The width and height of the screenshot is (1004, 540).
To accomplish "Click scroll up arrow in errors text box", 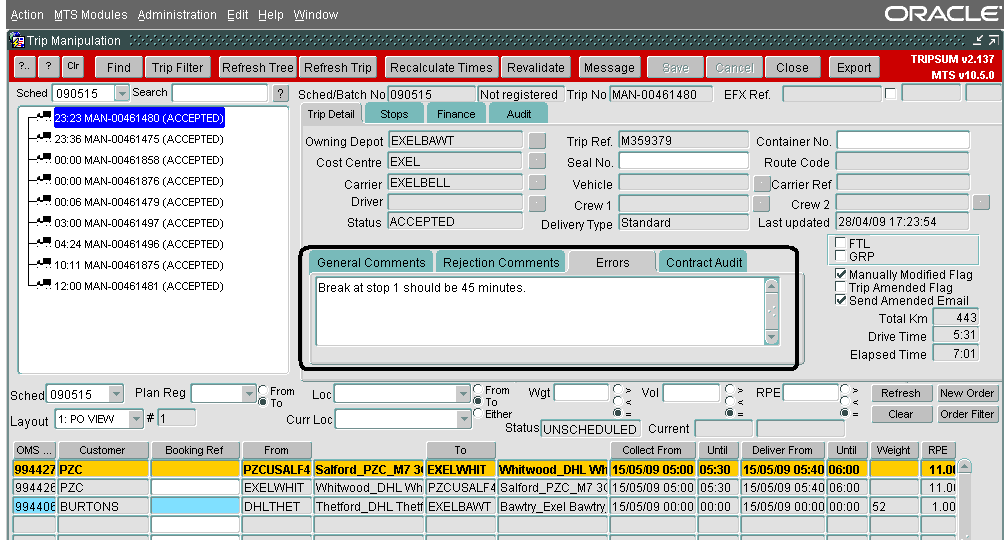I will (772, 286).
